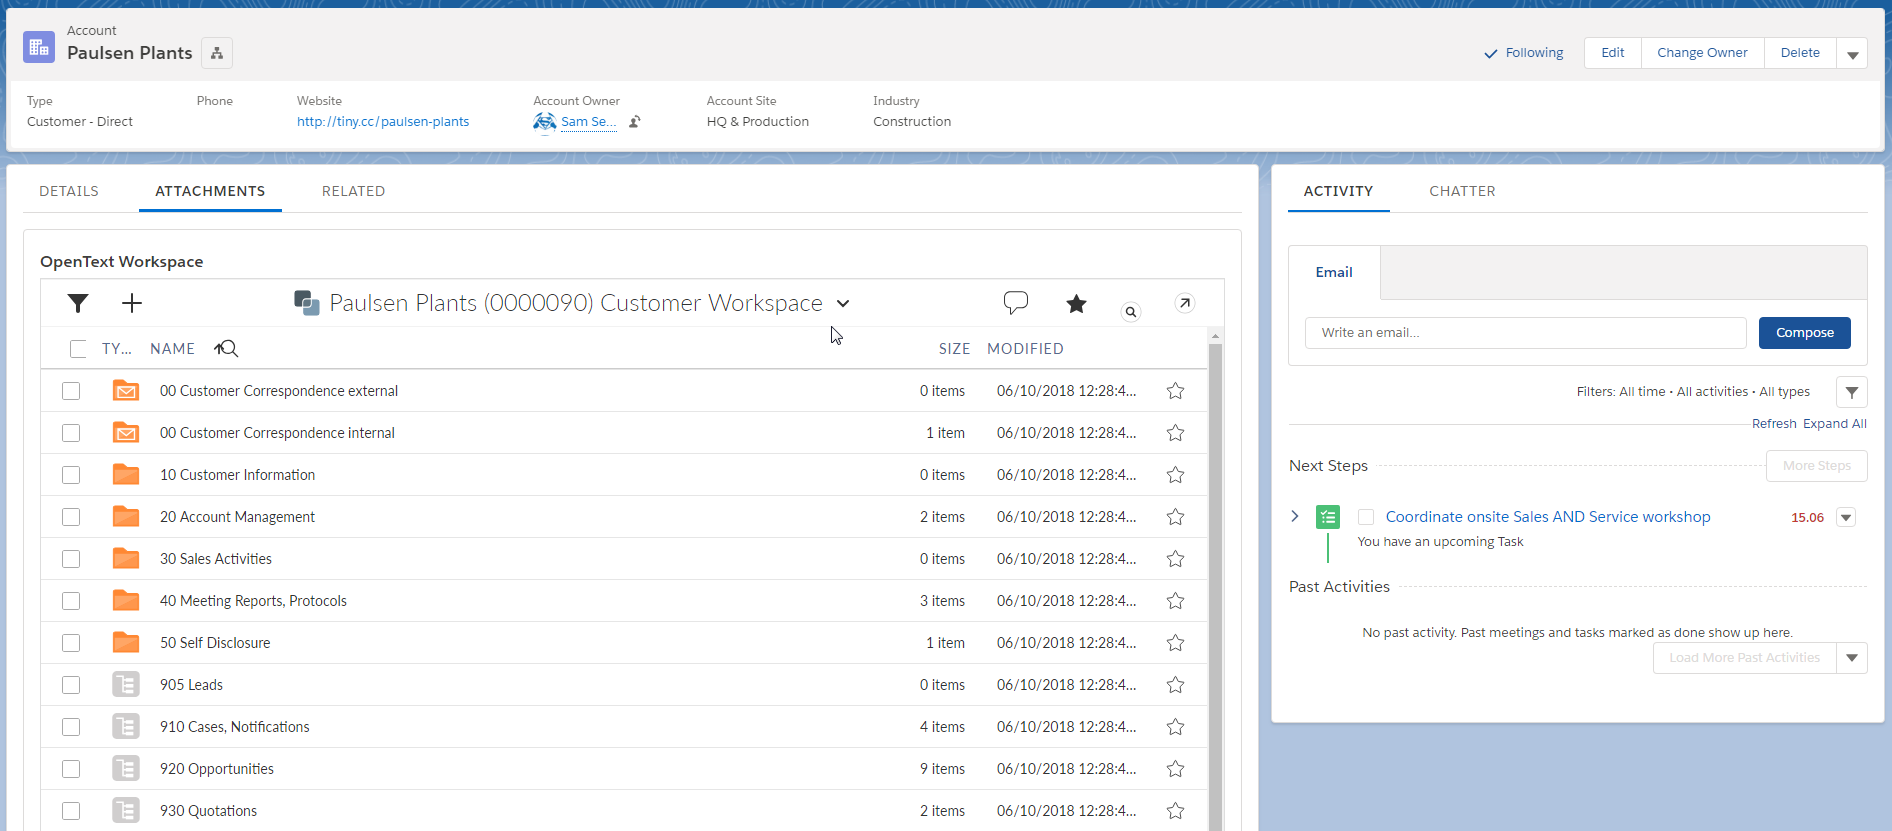
Task: Click the orange folder icon of 20 Account Management
Action: pyautogui.click(x=126, y=516)
